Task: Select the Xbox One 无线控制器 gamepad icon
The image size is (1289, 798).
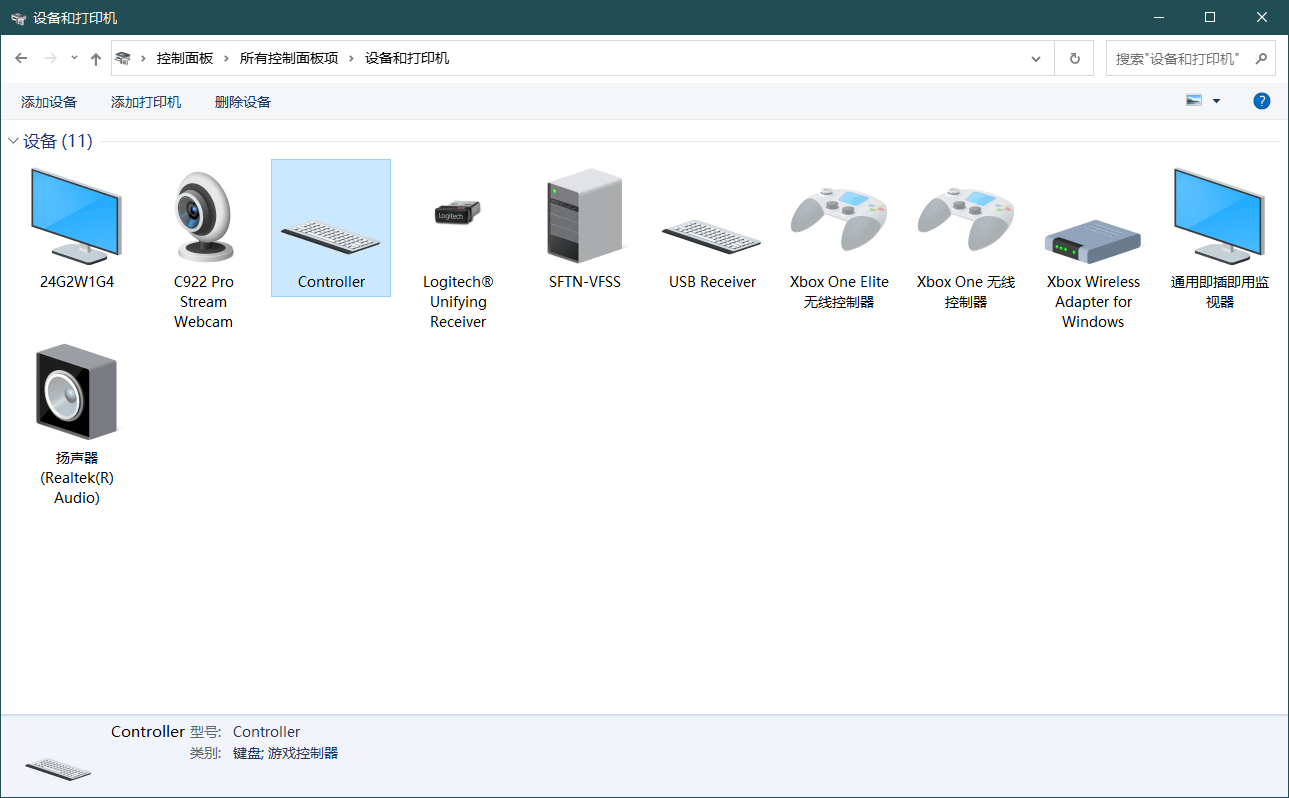Action: coord(966,217)
